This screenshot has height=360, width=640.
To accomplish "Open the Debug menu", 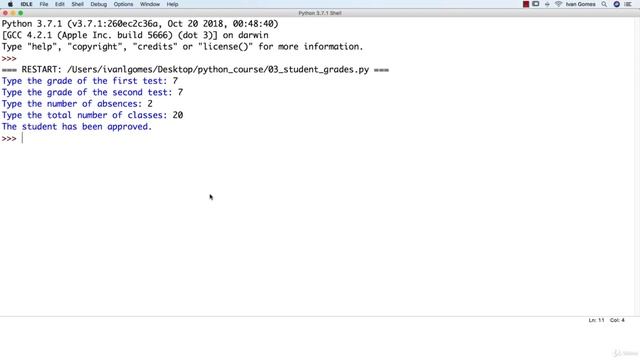I will point(99,4).
